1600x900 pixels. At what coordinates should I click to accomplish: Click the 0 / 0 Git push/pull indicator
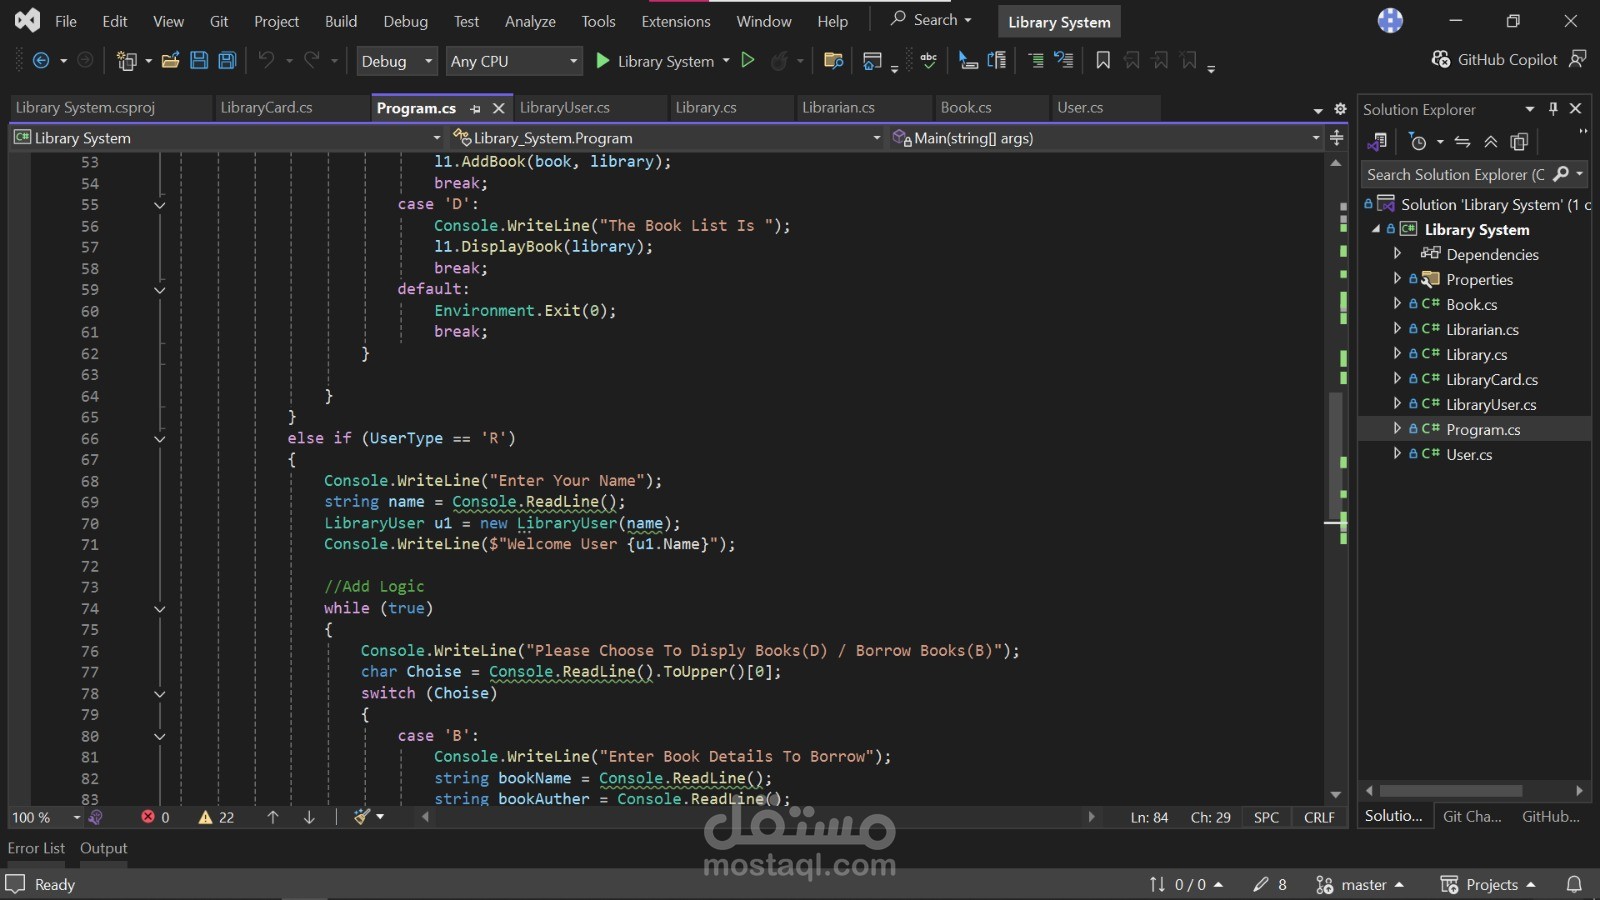(1186, 884)
